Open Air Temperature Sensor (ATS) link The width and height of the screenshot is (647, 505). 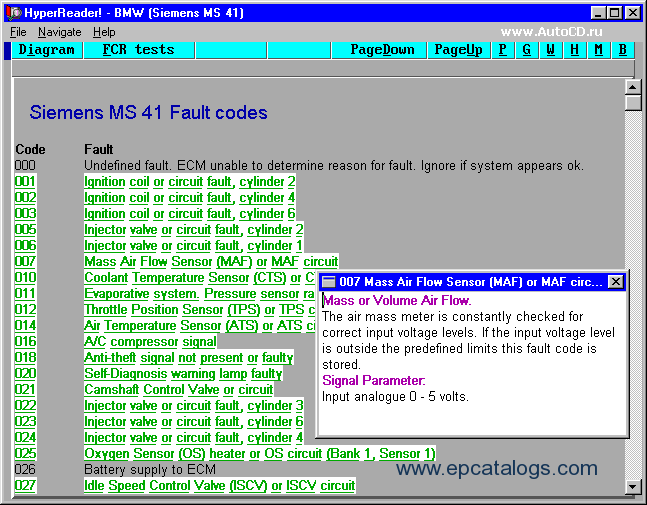pos(200,326)
